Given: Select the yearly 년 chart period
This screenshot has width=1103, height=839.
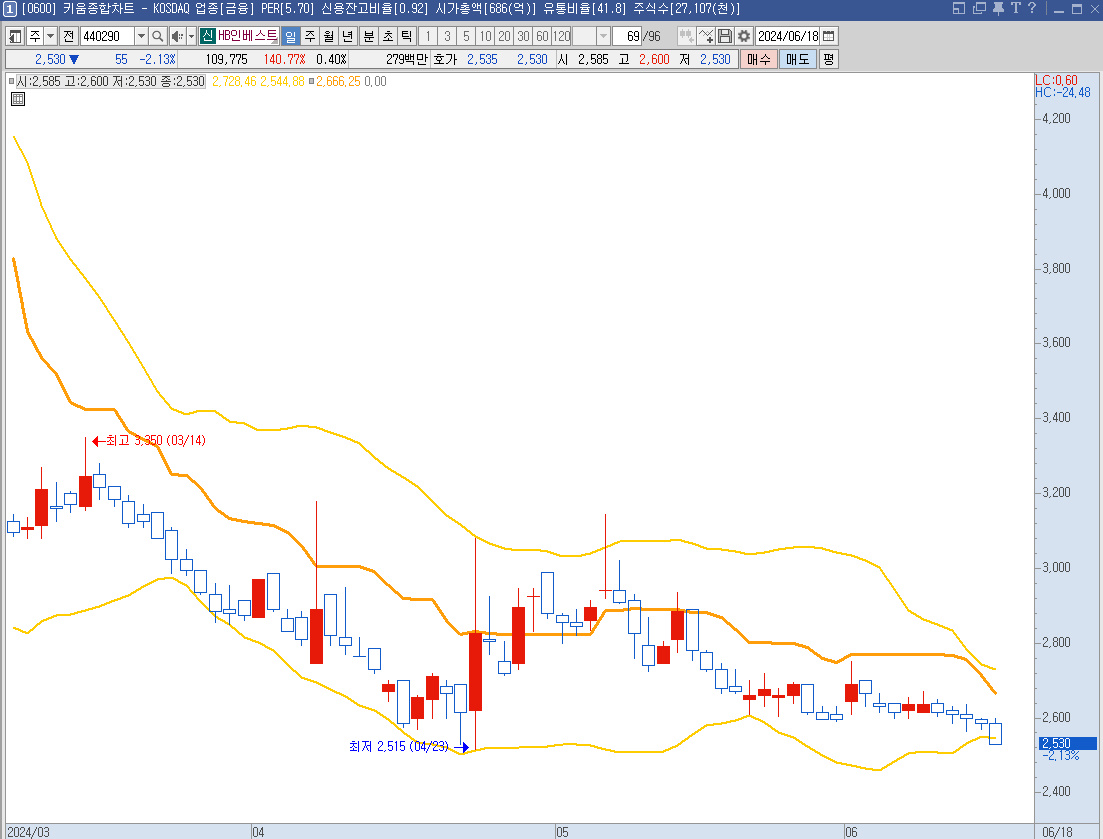Looking at the screenshot, I should (x=348, y=36).
